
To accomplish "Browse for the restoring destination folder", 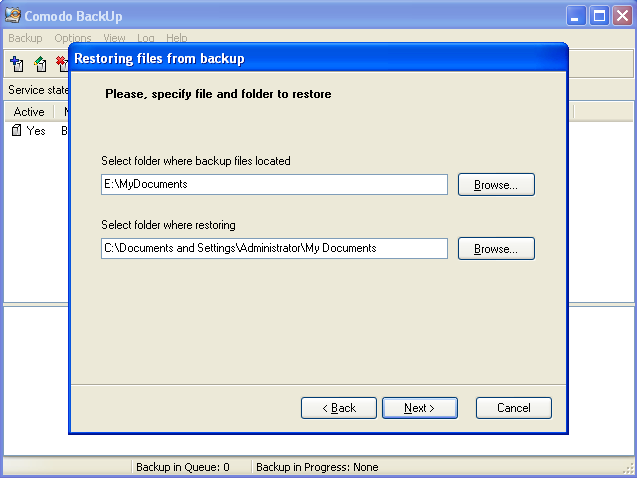I will coord(496,249).
